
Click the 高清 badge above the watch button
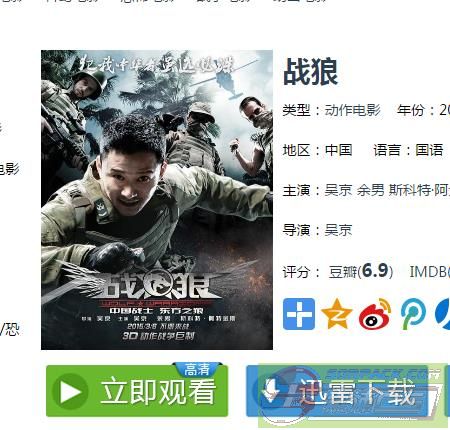(x=197, y=369)
